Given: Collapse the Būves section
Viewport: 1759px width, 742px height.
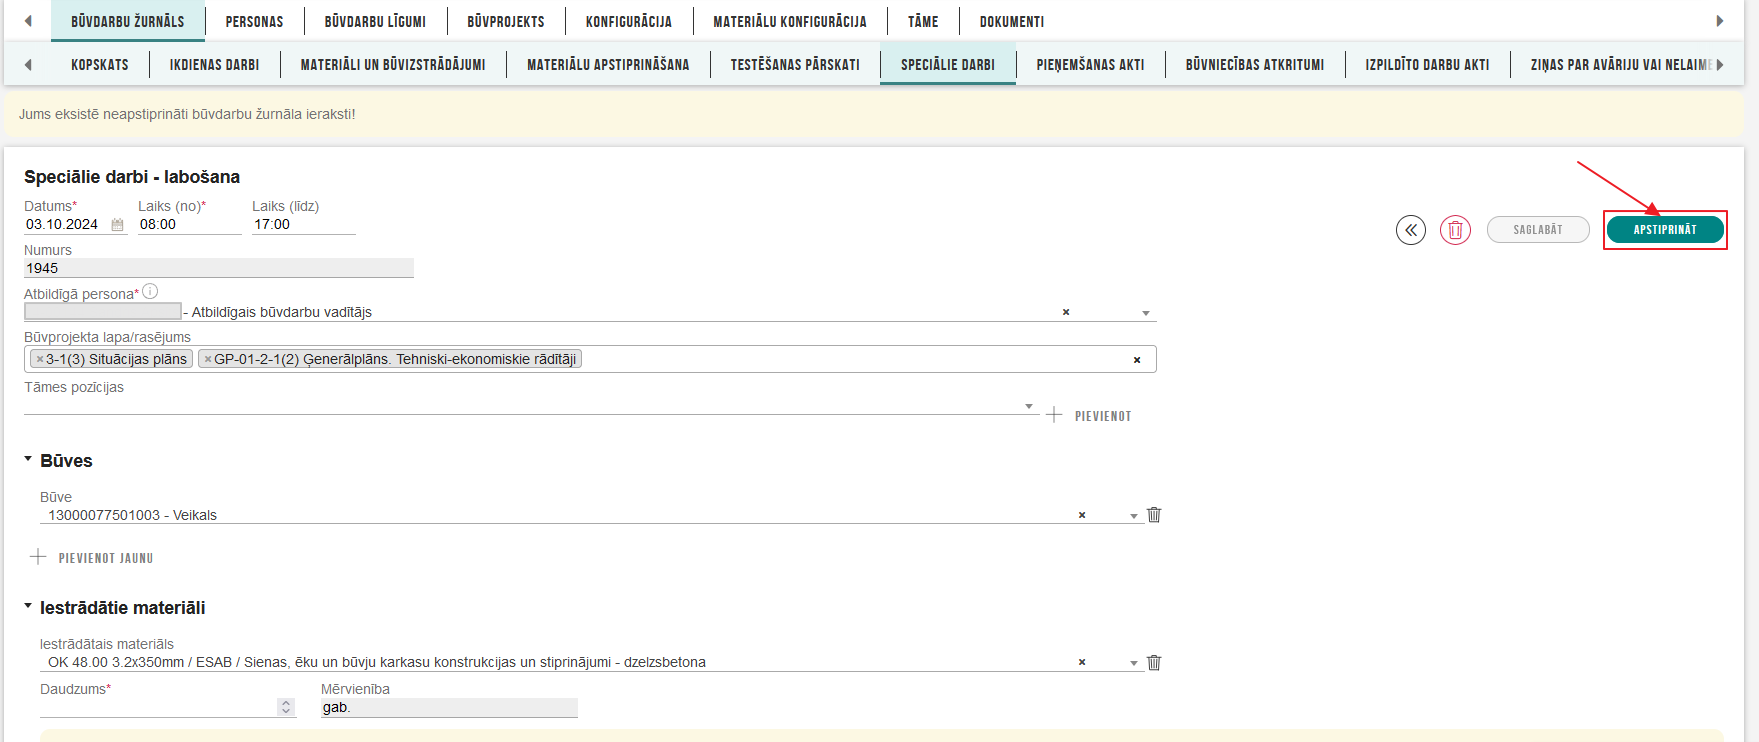Looking at the screenshot, I should pyautogui.click(x=28, y=459).
